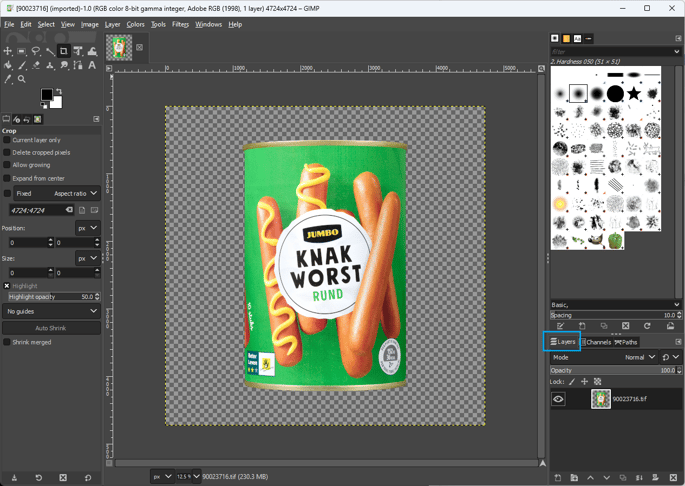Open the Filters menu
The width and height of the screenshot is (685, 486).
(x=180, y=24)
